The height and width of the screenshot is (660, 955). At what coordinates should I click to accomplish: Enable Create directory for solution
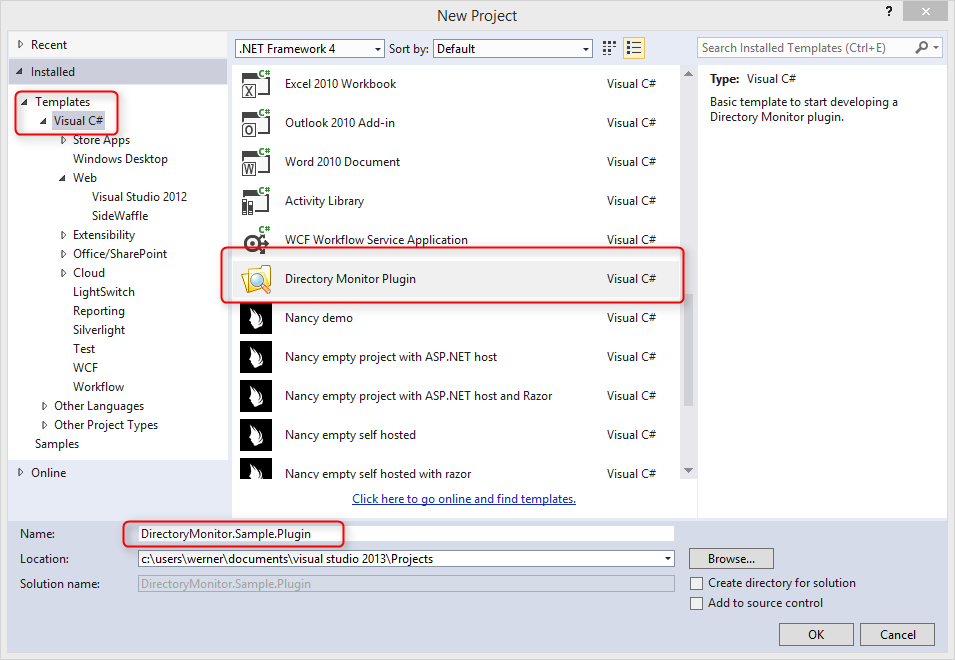697,583
